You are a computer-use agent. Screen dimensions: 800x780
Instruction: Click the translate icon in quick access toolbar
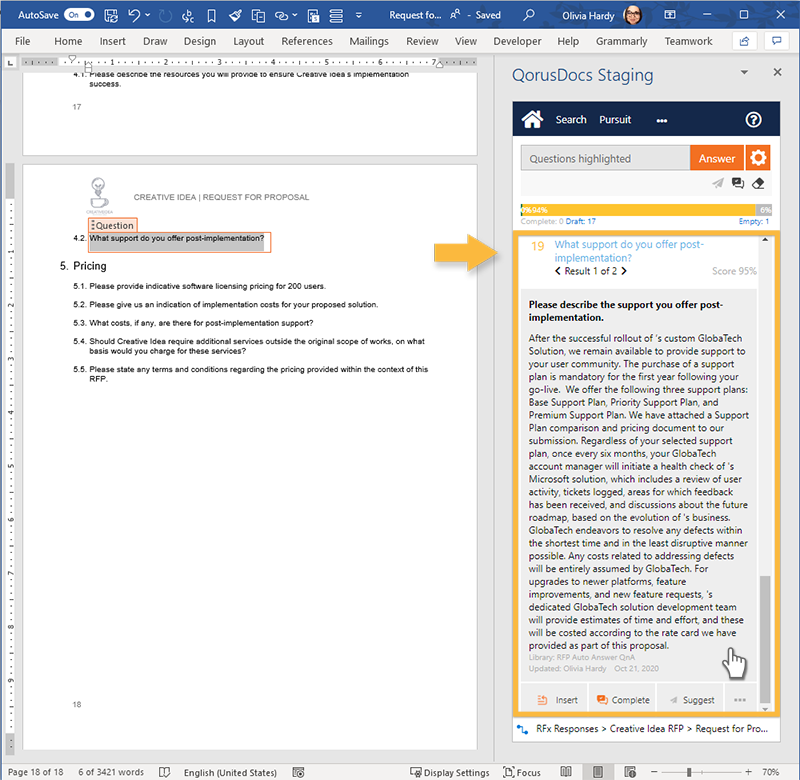click(x=188, y=16)
